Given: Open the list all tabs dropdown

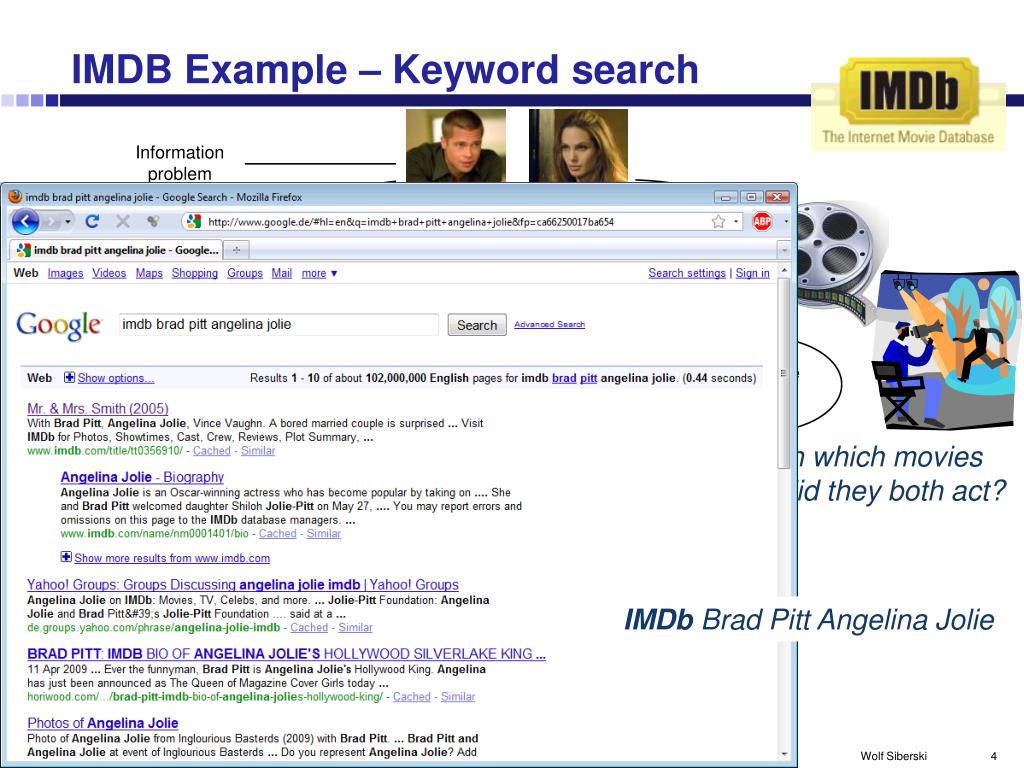Looking at the screenshot, I should point(784,250).
